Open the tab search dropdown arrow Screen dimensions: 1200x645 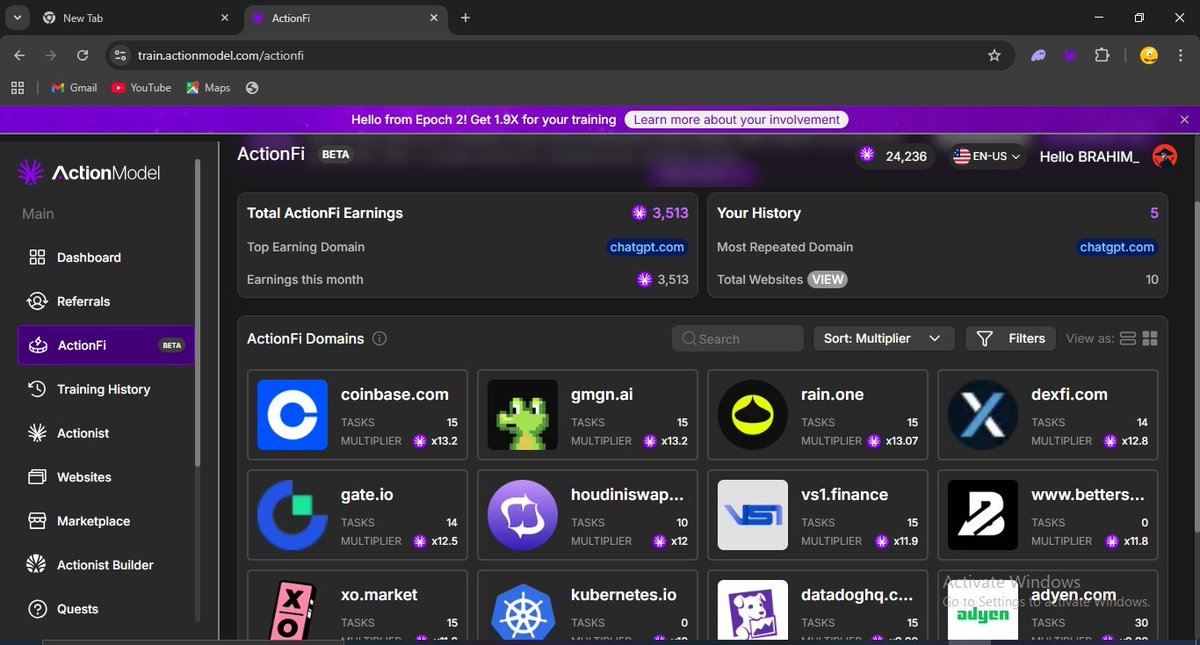[x=17, y=18]
